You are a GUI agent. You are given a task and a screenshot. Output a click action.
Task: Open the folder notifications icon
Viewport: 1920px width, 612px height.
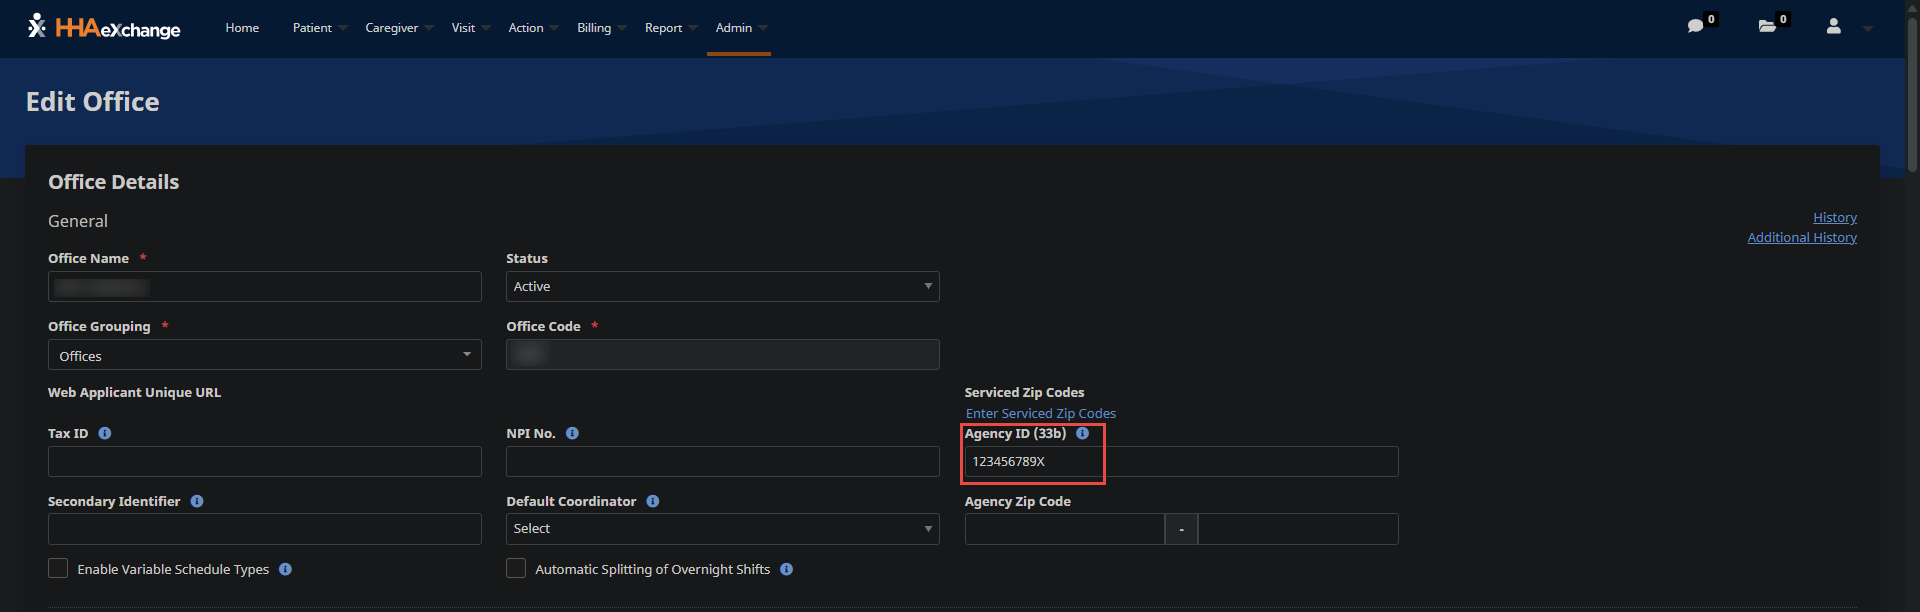tap(1767, 26)
